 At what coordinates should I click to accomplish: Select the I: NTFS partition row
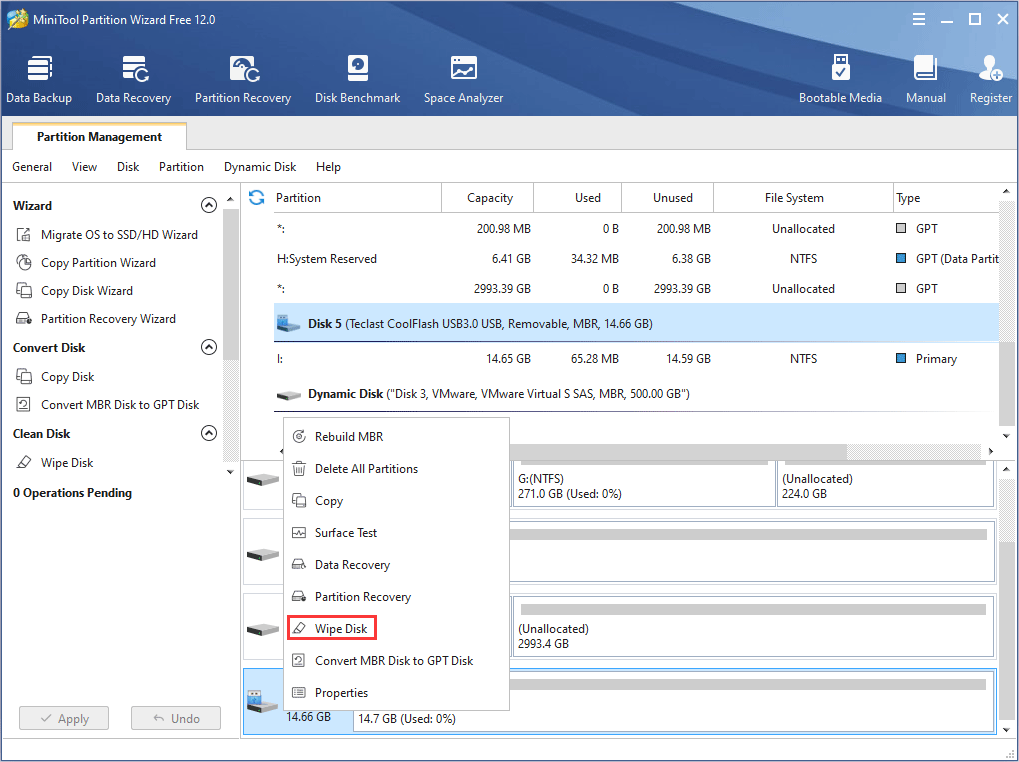click(636, 359)
